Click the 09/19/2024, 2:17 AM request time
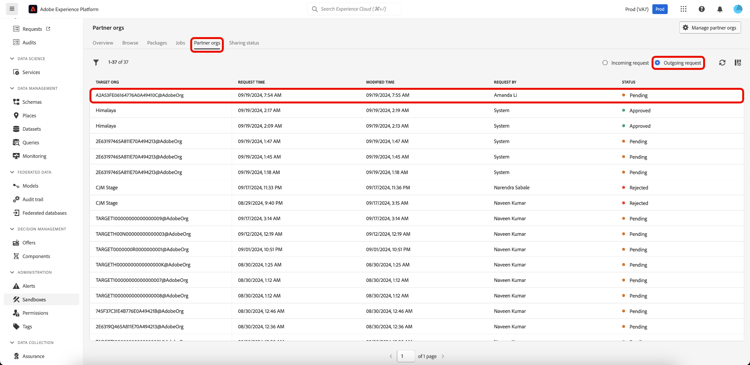The height and width of the screenshot is (365, 750). pos(259,111)
